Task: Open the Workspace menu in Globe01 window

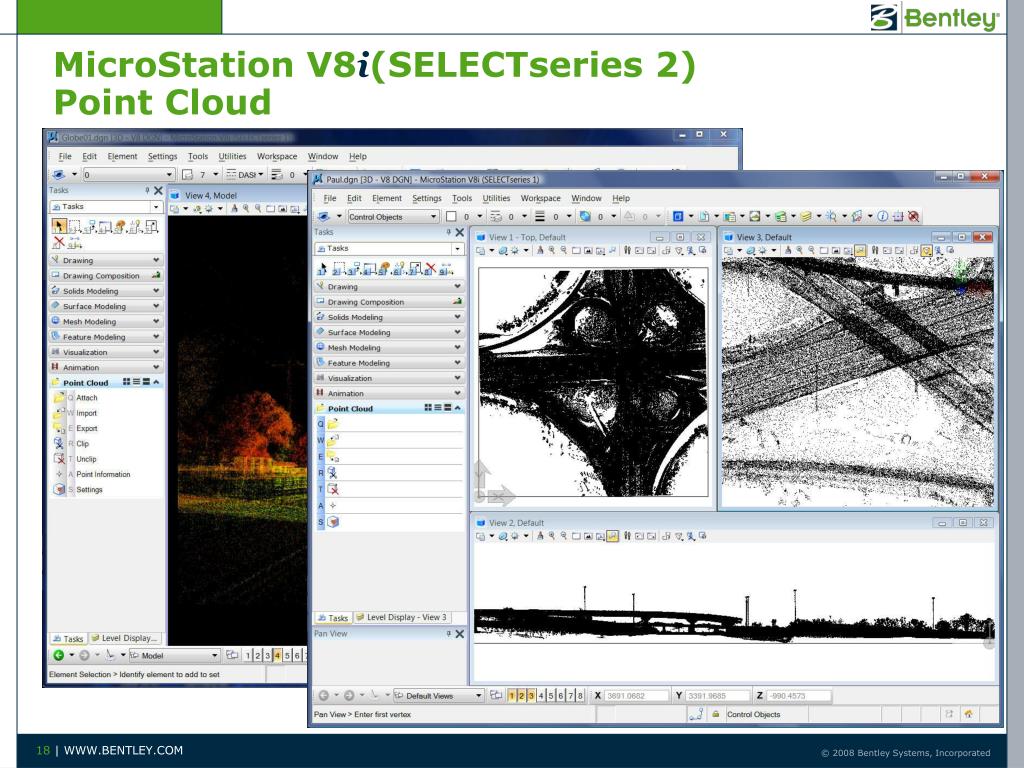Action: click(277, 157)
